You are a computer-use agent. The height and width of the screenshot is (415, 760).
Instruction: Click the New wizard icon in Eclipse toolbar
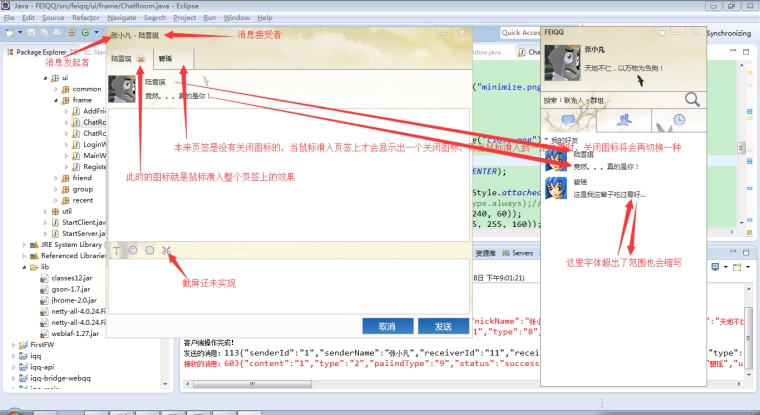click(10, 32)
